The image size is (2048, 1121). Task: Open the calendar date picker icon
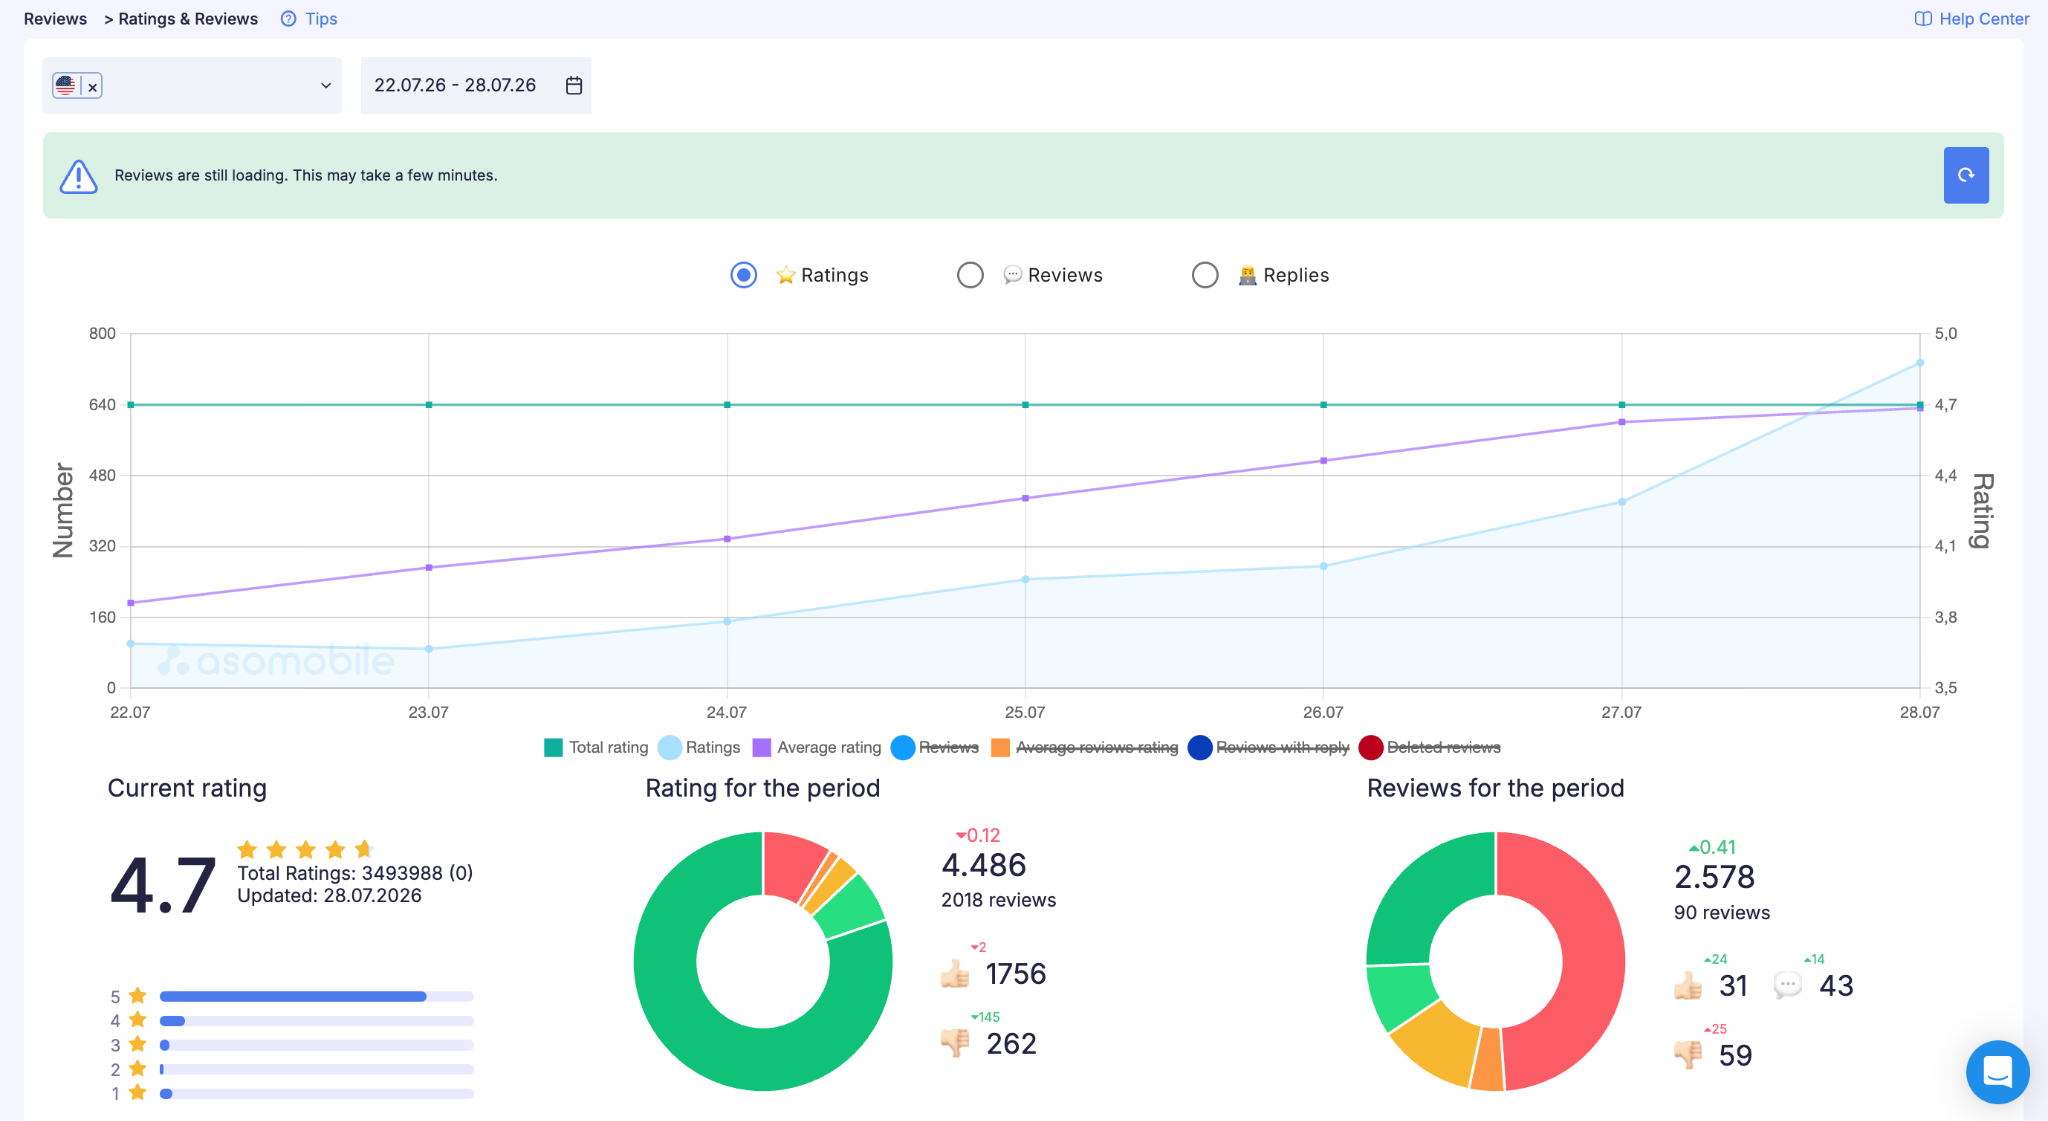pos(574,85)
